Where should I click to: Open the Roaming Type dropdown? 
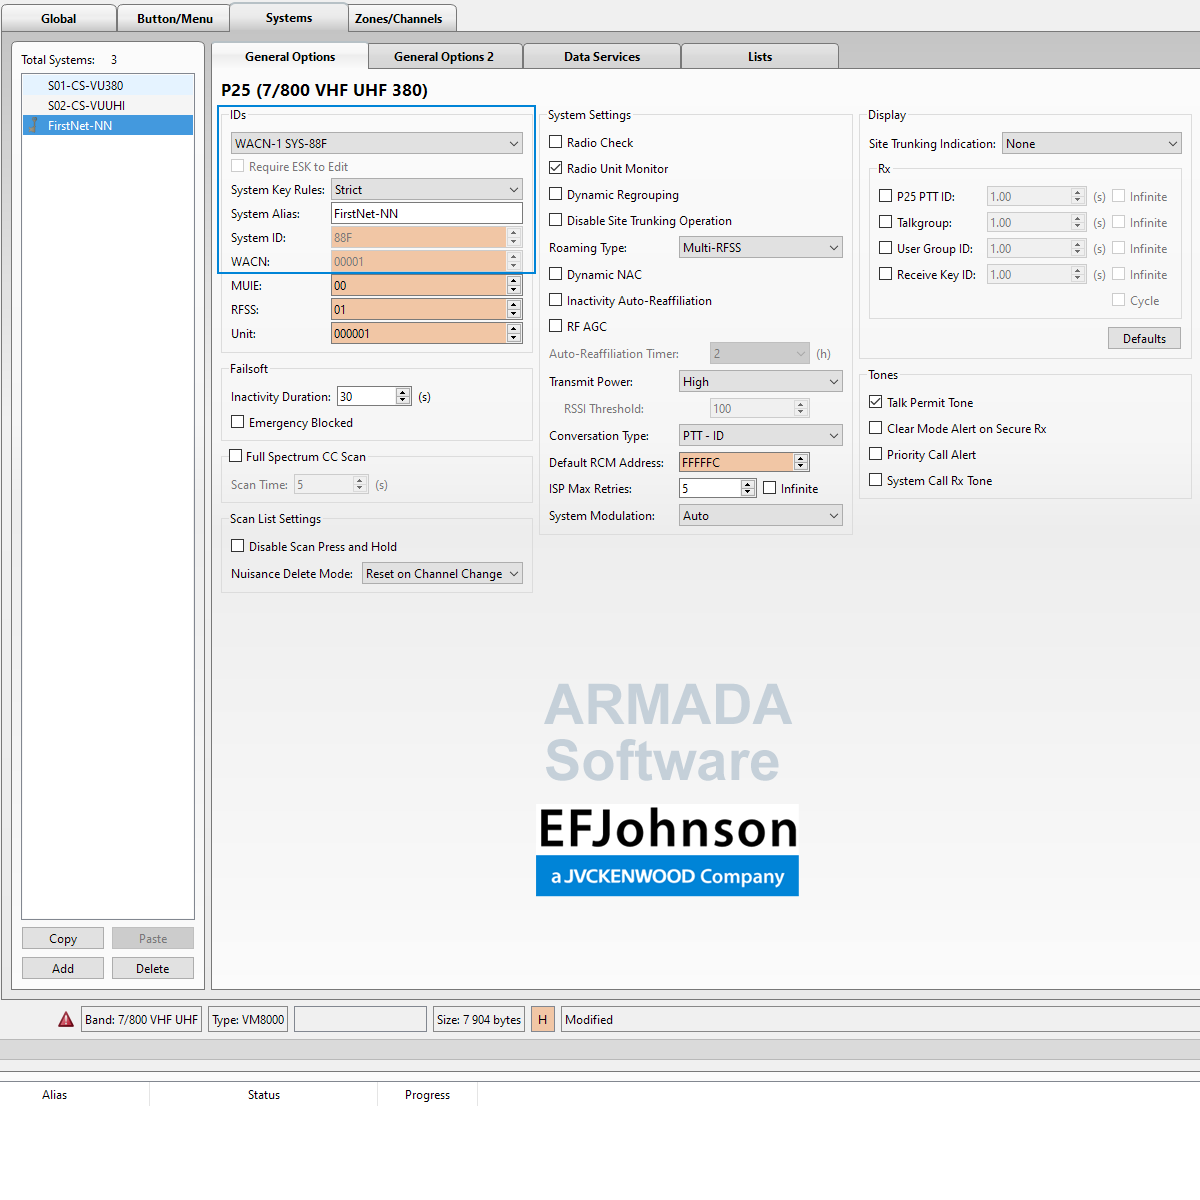(760, 247)
